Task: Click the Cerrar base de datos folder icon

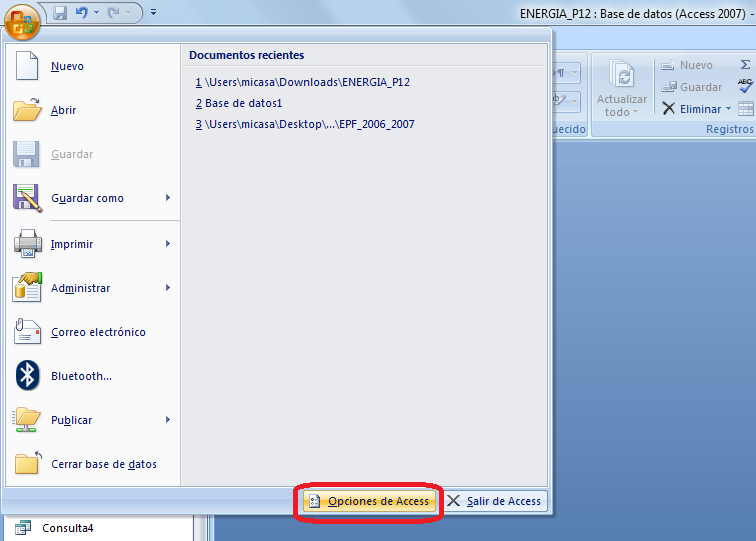Action: [x=27, y=463]
